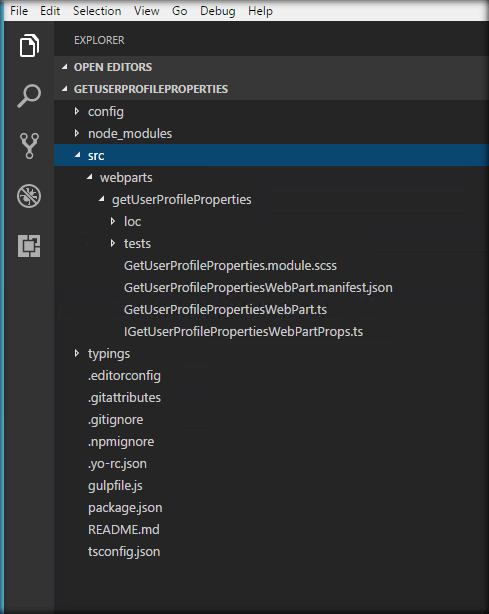Open gulpfile.js in the explorer

click(x=115, y=486)
